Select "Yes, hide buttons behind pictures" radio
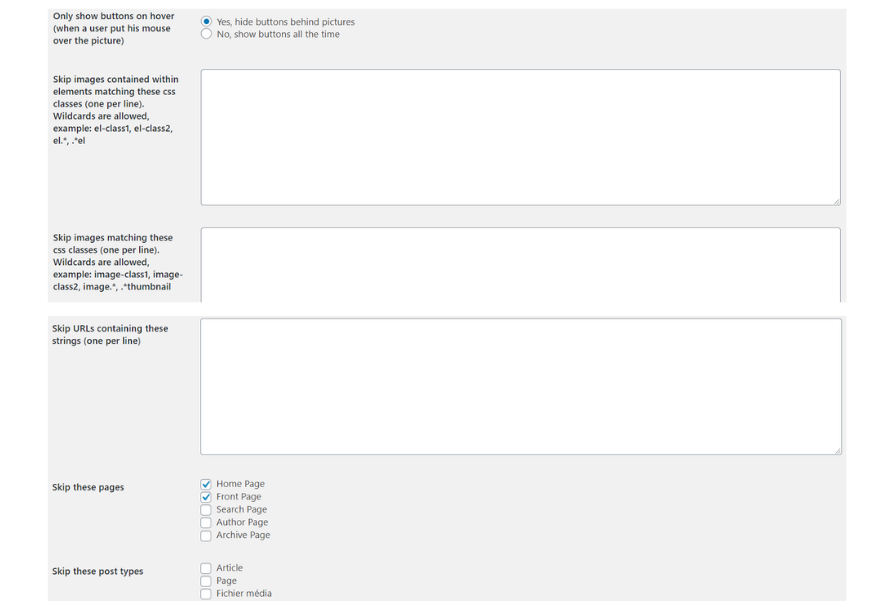 coord(206,21)
